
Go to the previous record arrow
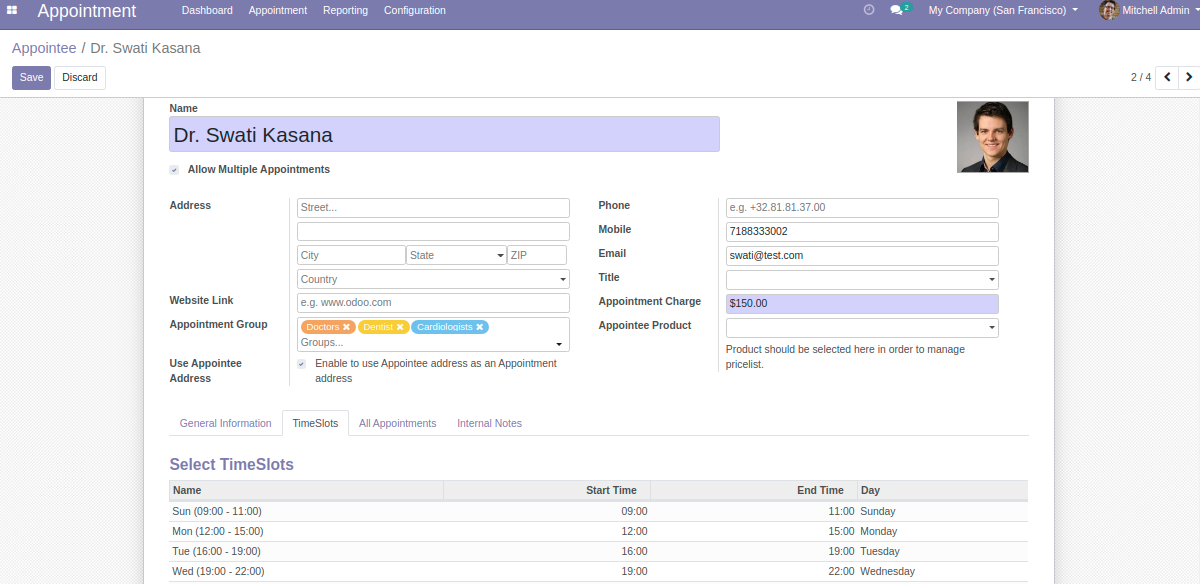(x=1167, y=77)
